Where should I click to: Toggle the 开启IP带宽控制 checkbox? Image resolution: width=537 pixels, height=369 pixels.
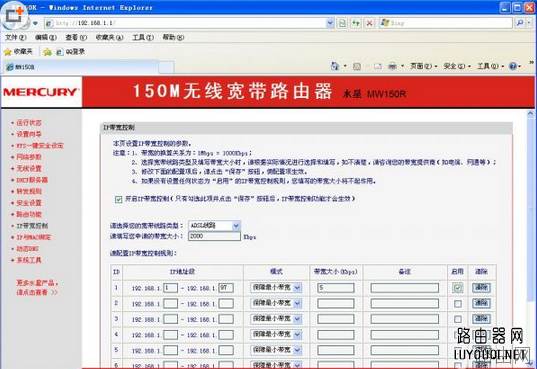pyautogui.click(x=118, y=199)
